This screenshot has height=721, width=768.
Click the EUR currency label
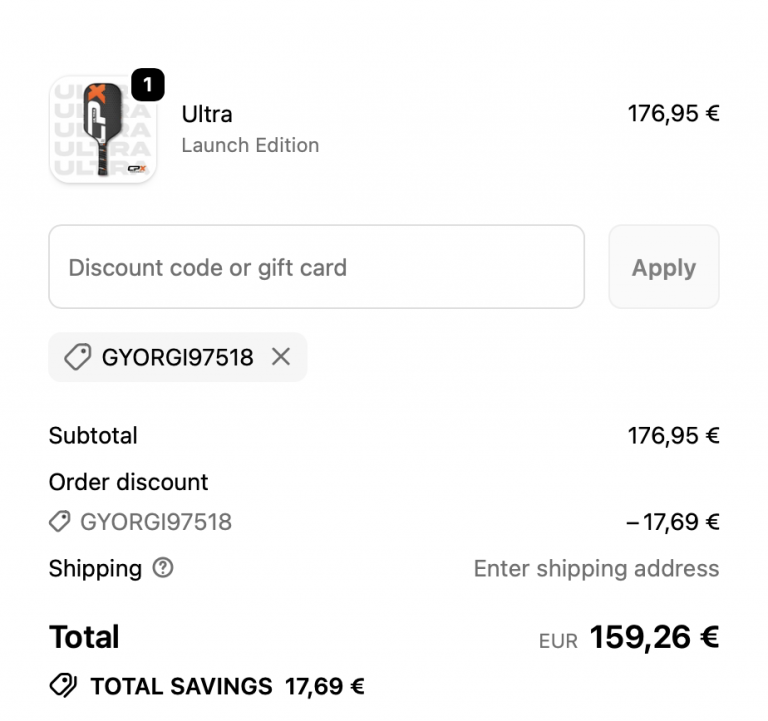[558, 641]
